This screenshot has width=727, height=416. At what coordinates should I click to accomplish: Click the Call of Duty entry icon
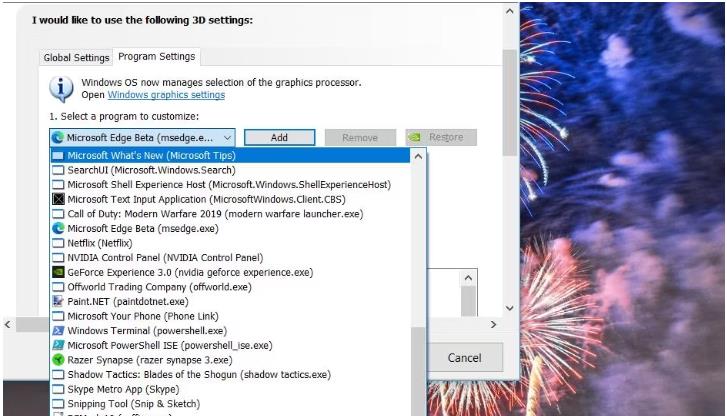[58, 214]
